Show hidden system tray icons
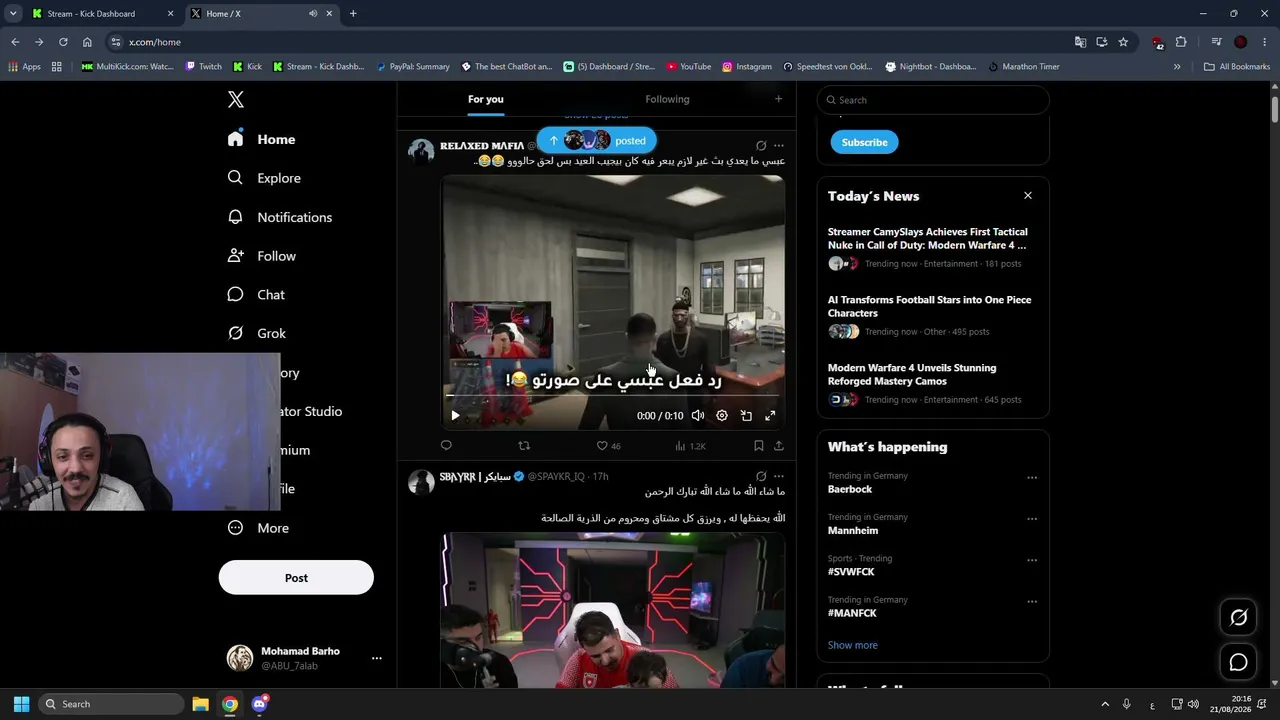 pyautogui.click(x=1105, y=704)
